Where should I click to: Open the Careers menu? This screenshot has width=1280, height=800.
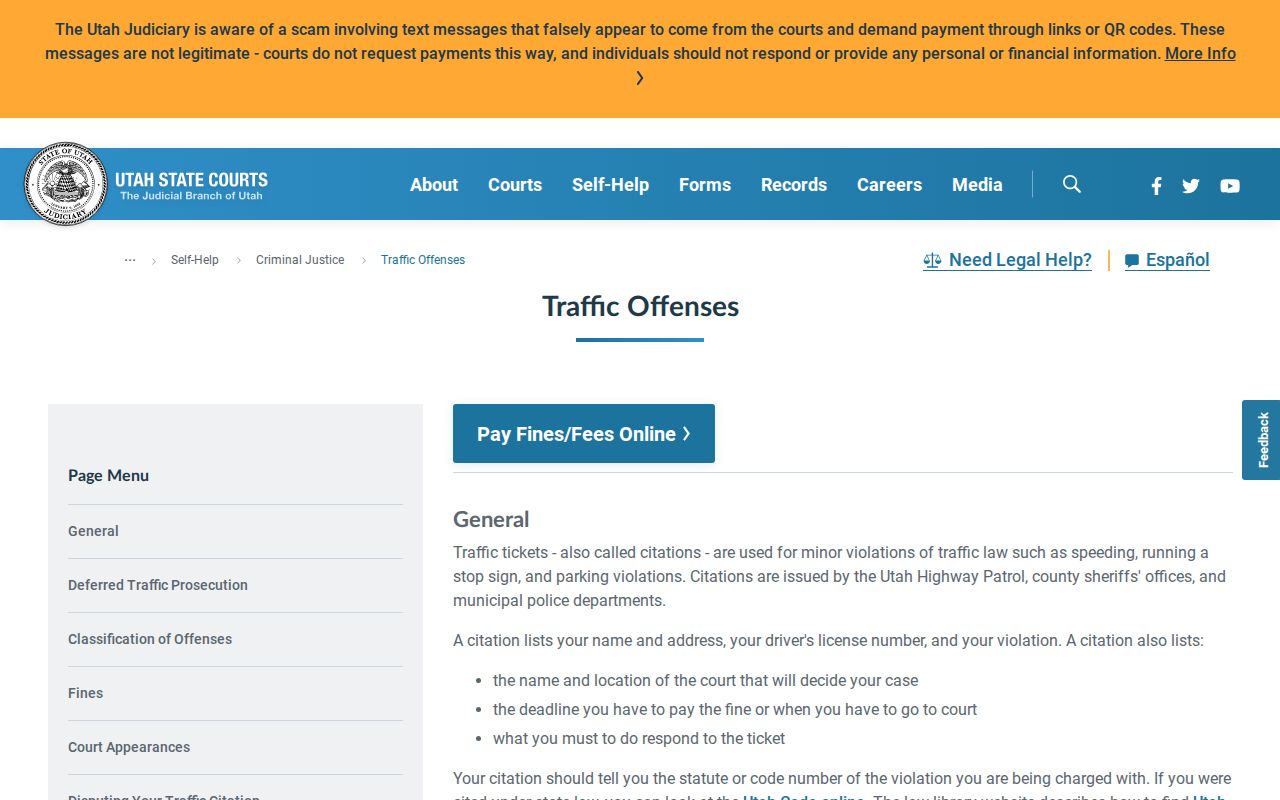tap(889, 185)
